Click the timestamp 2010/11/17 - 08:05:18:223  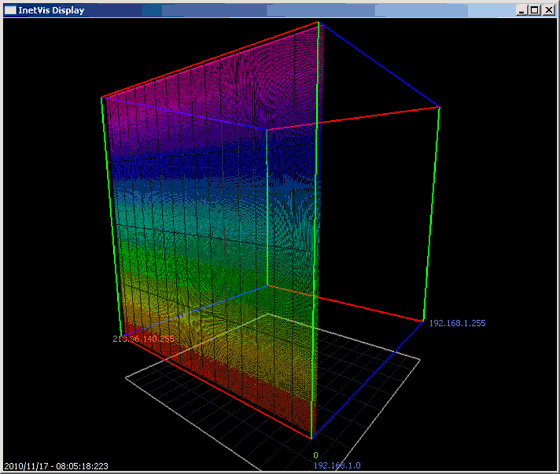click(x=56, y=466)
